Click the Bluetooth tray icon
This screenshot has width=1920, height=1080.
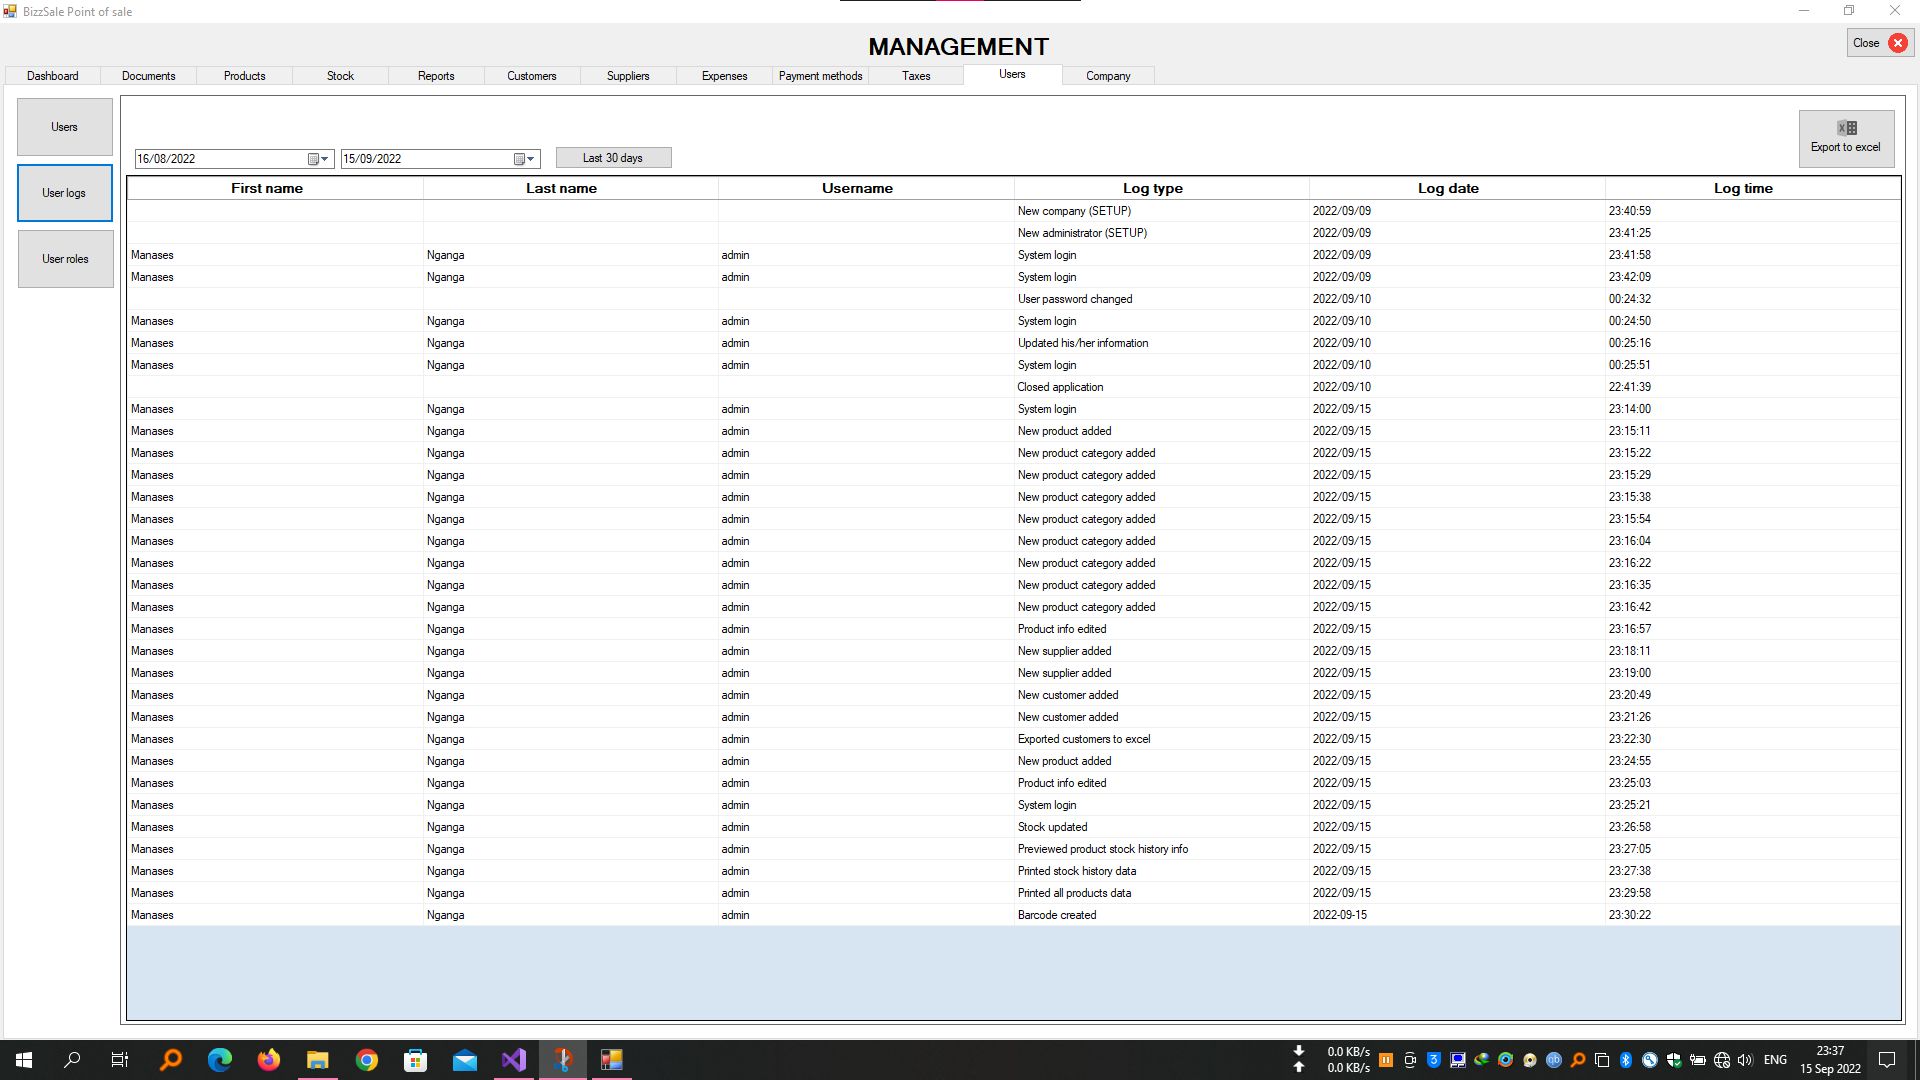pos(1625,1060)
